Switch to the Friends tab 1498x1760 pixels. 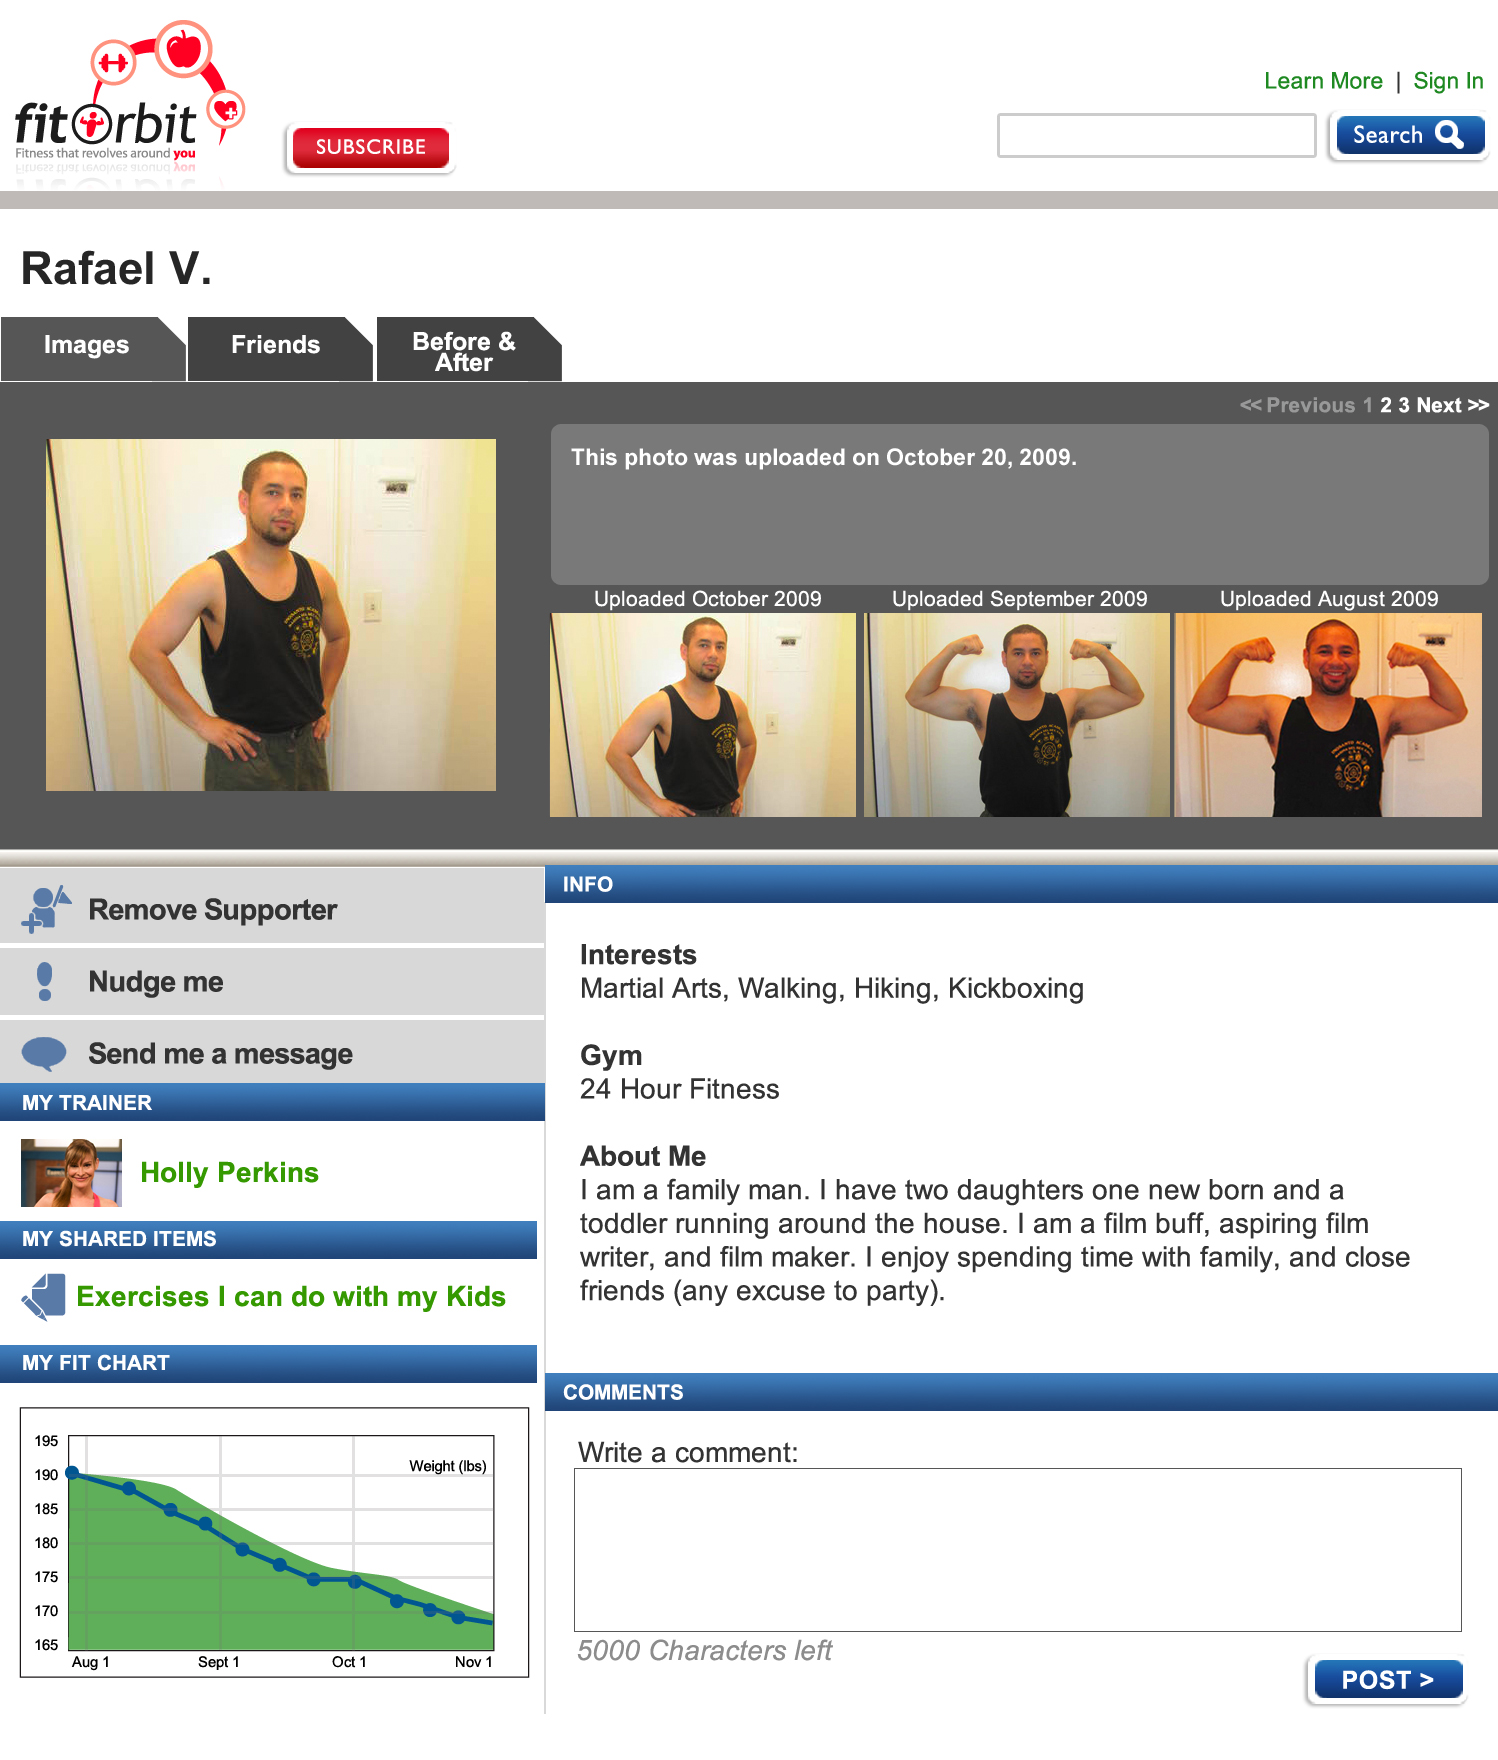275,345
